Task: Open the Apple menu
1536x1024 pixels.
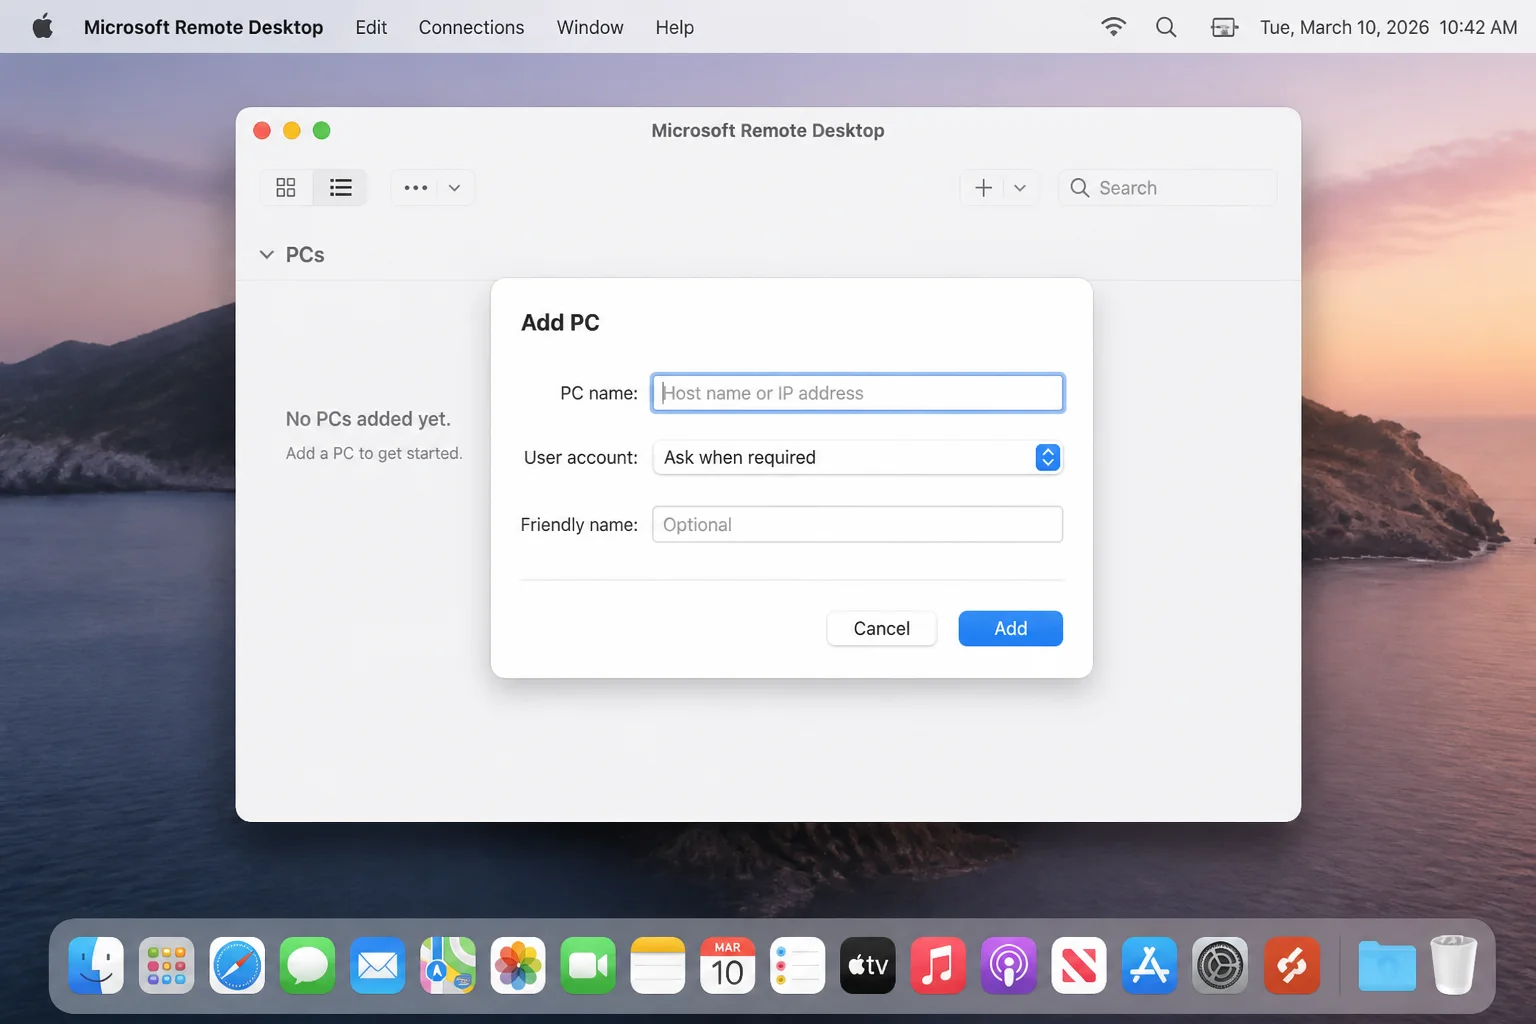Action: (42, 27)
